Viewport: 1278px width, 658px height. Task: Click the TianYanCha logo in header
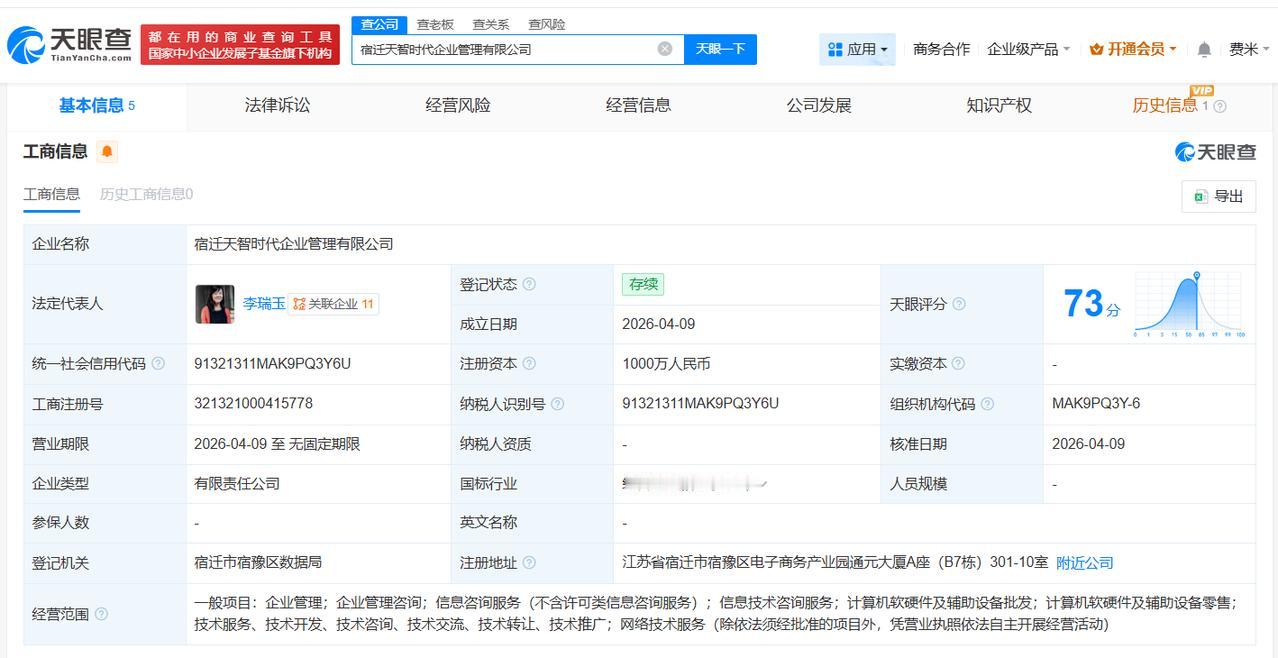pyautogui.click(x=70, y=45)
